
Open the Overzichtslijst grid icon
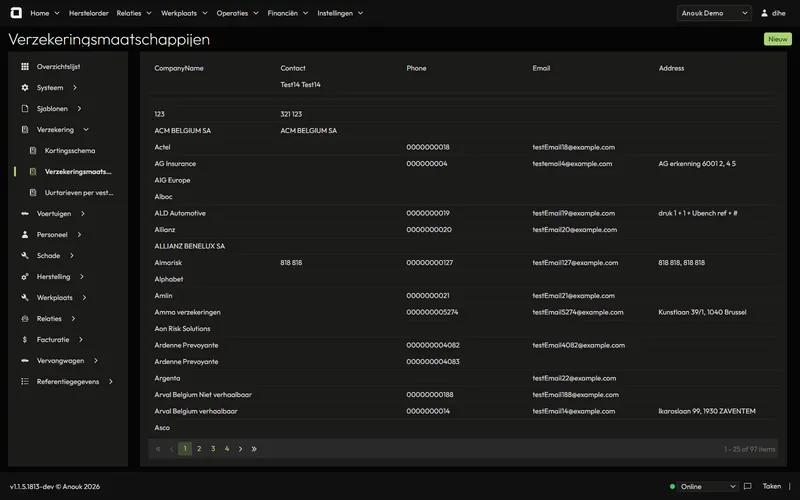point(24,66)
